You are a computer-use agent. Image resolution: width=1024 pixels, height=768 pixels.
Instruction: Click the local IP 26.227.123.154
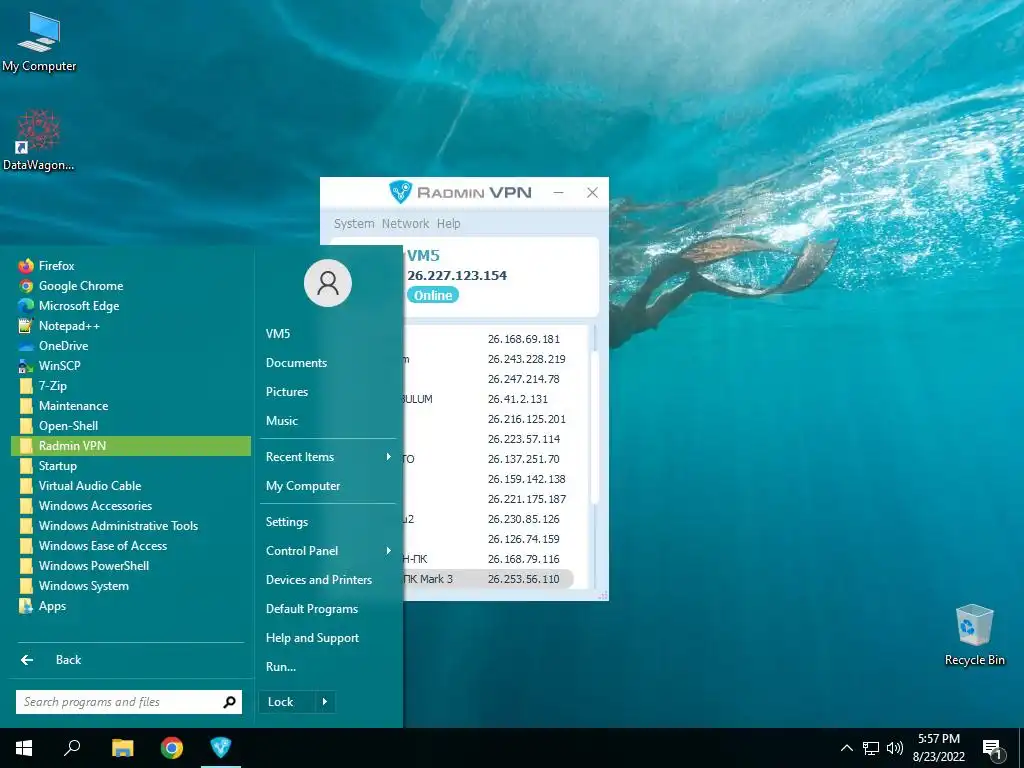pyautogui.click(x=457, y=276)
